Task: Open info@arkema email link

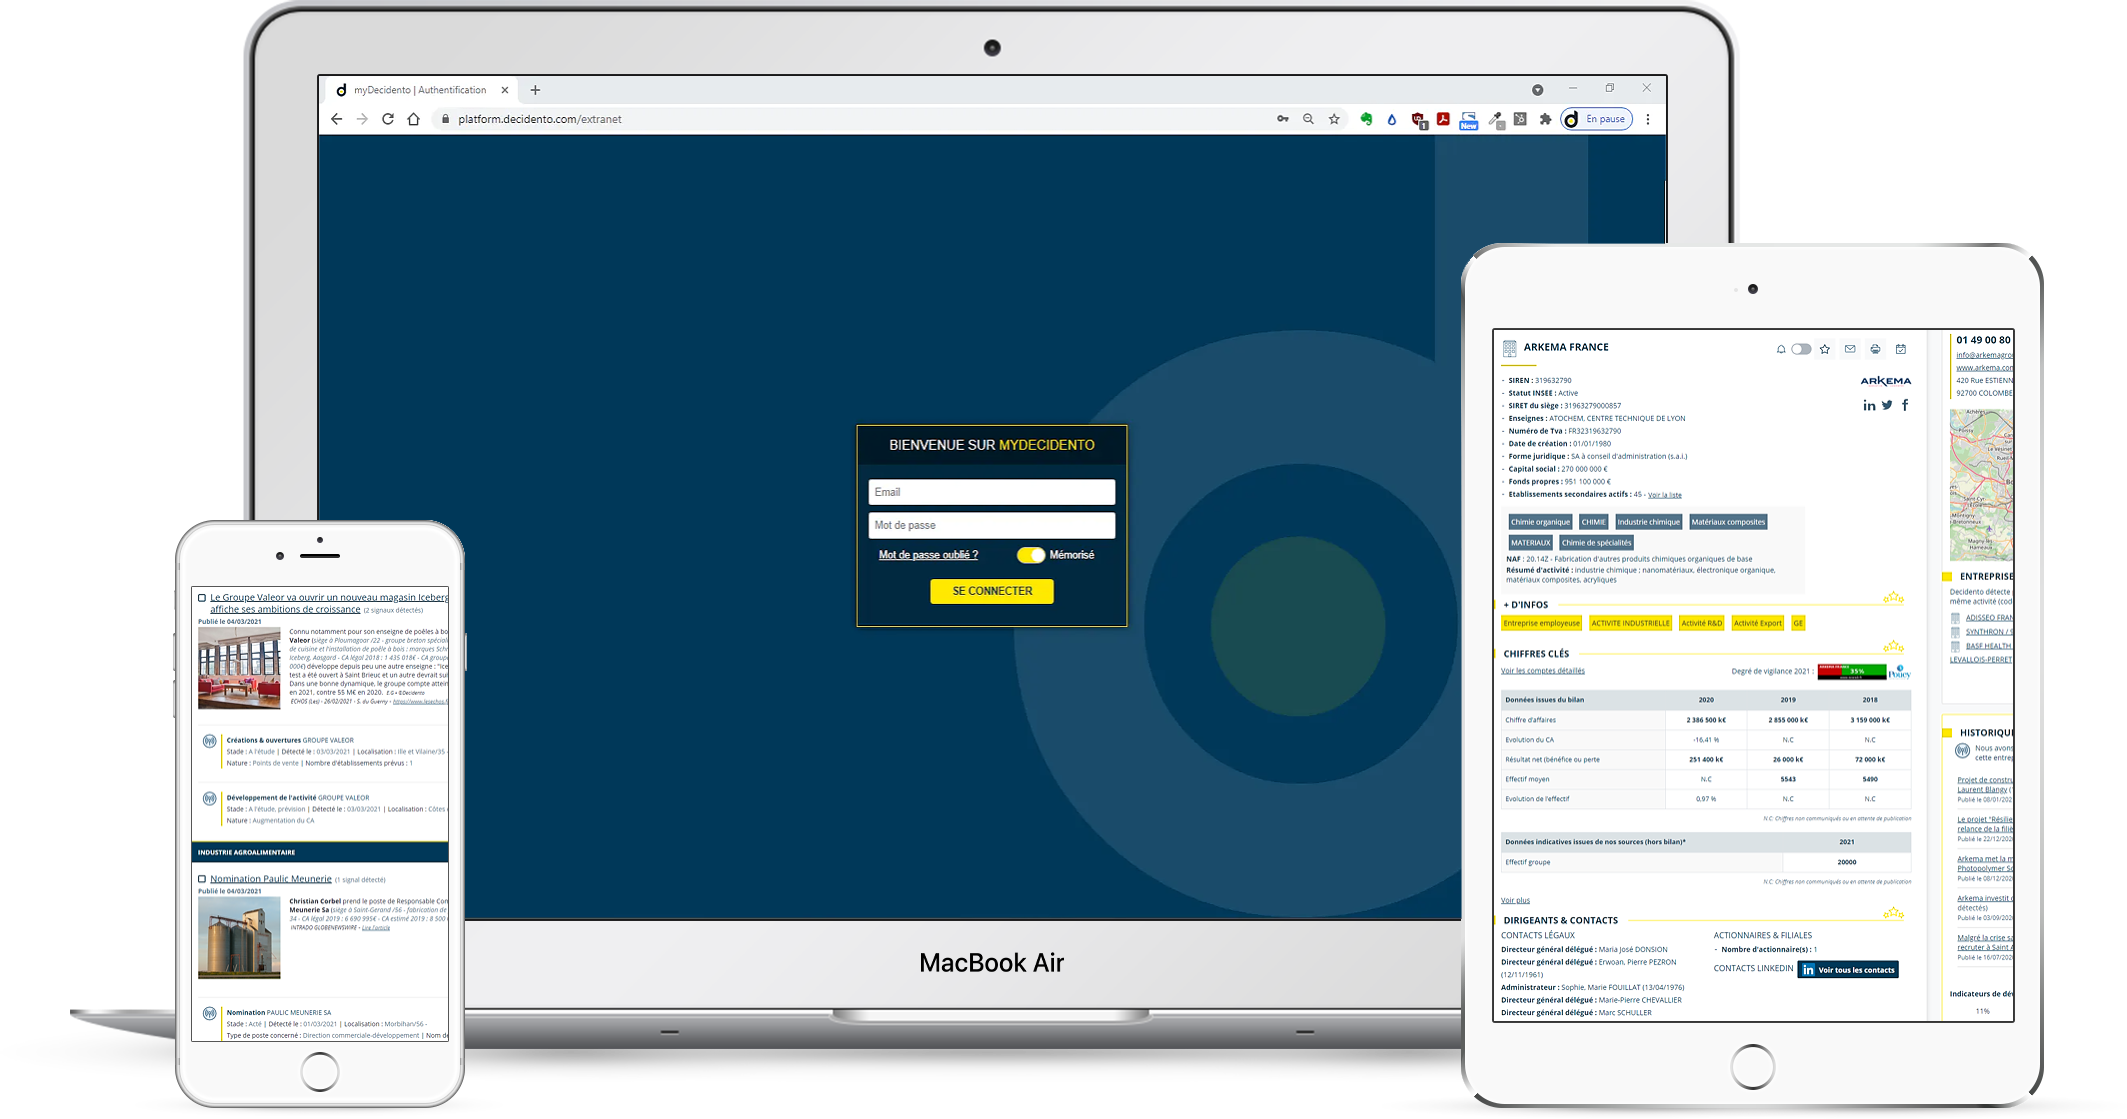Action: point(1984,355)
